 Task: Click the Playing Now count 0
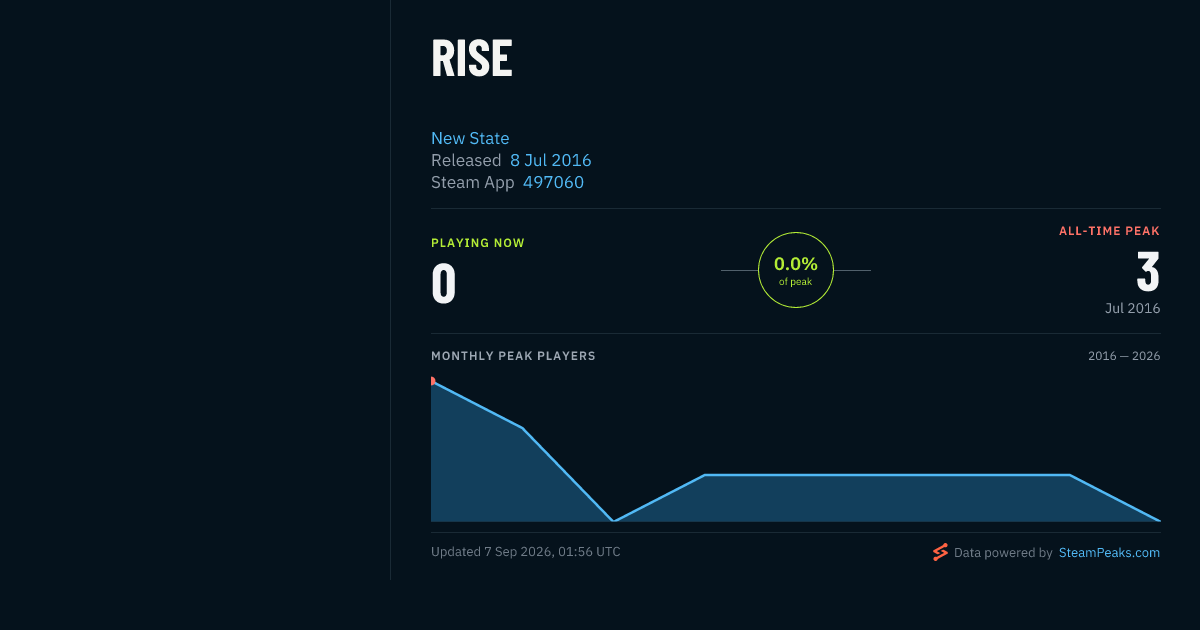coord(444,284)
